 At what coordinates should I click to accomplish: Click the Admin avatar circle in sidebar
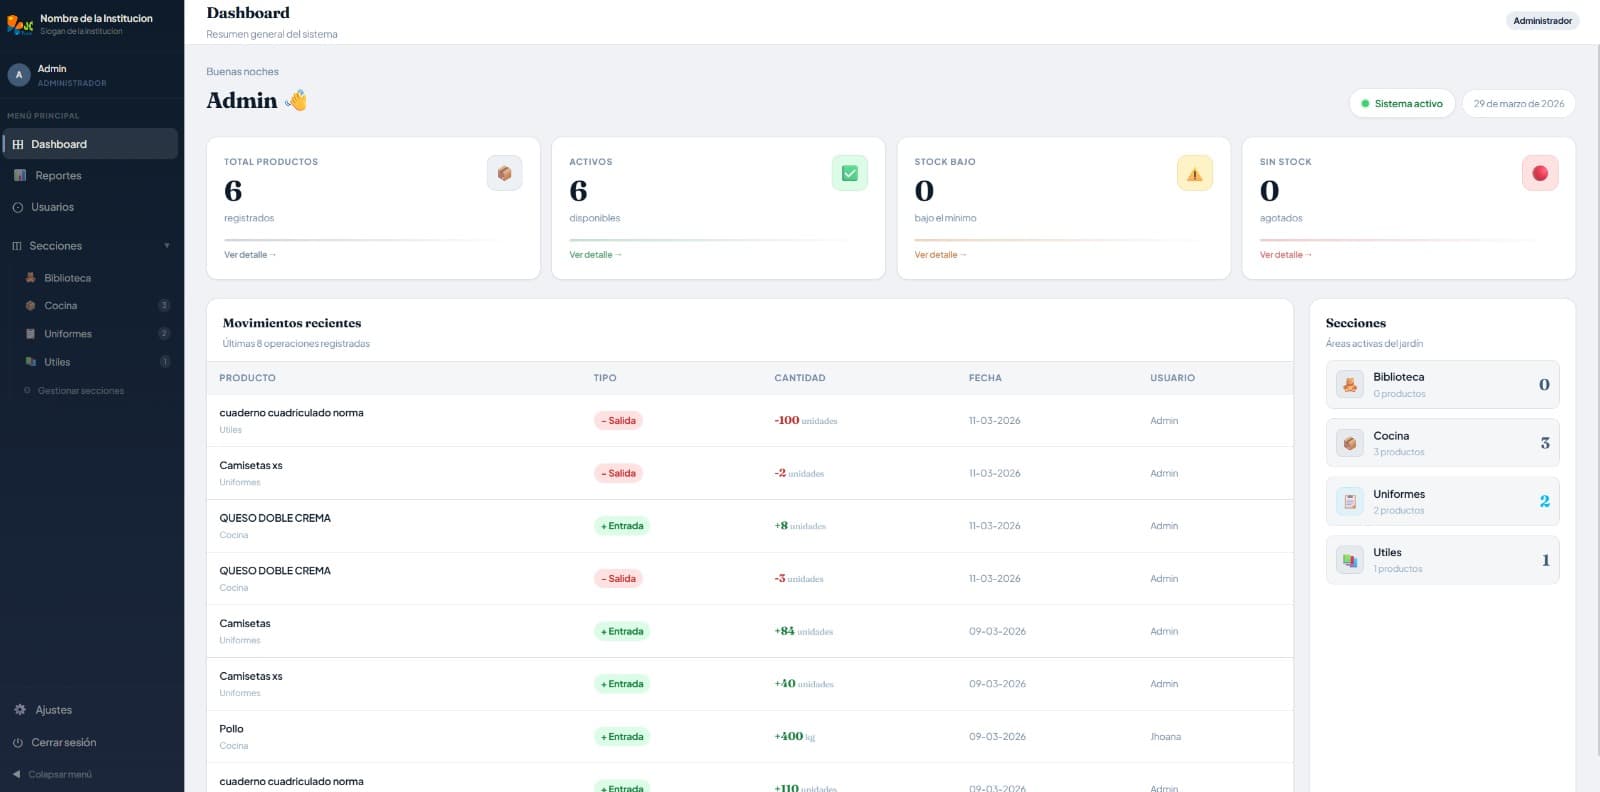18,75
